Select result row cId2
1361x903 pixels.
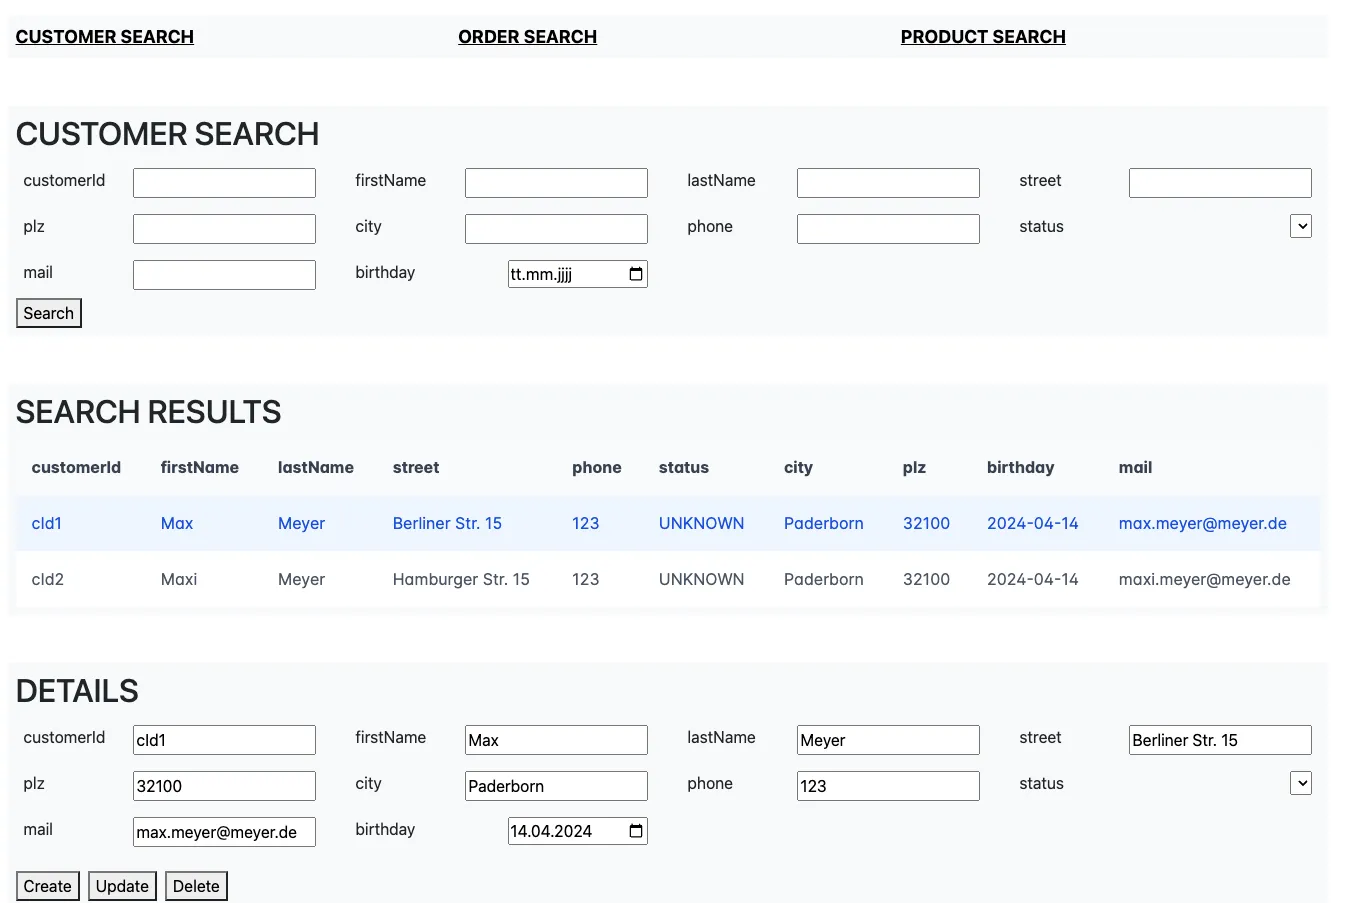[668, 579]
